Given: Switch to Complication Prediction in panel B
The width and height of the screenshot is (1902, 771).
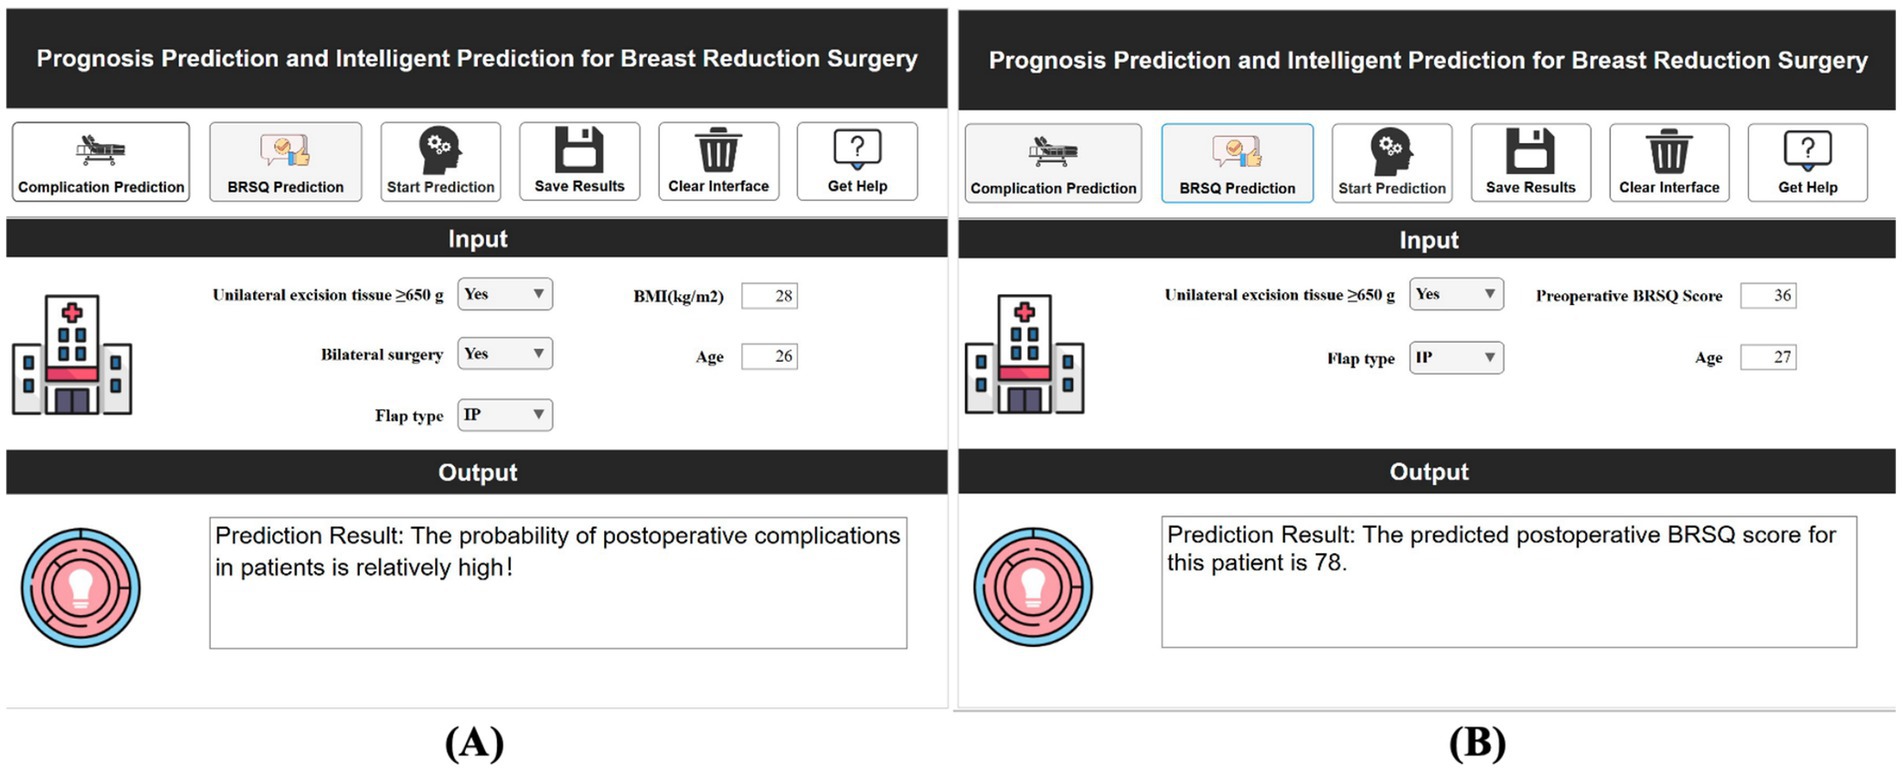Looking at the screenshot, I should (x=1053, y=163).
